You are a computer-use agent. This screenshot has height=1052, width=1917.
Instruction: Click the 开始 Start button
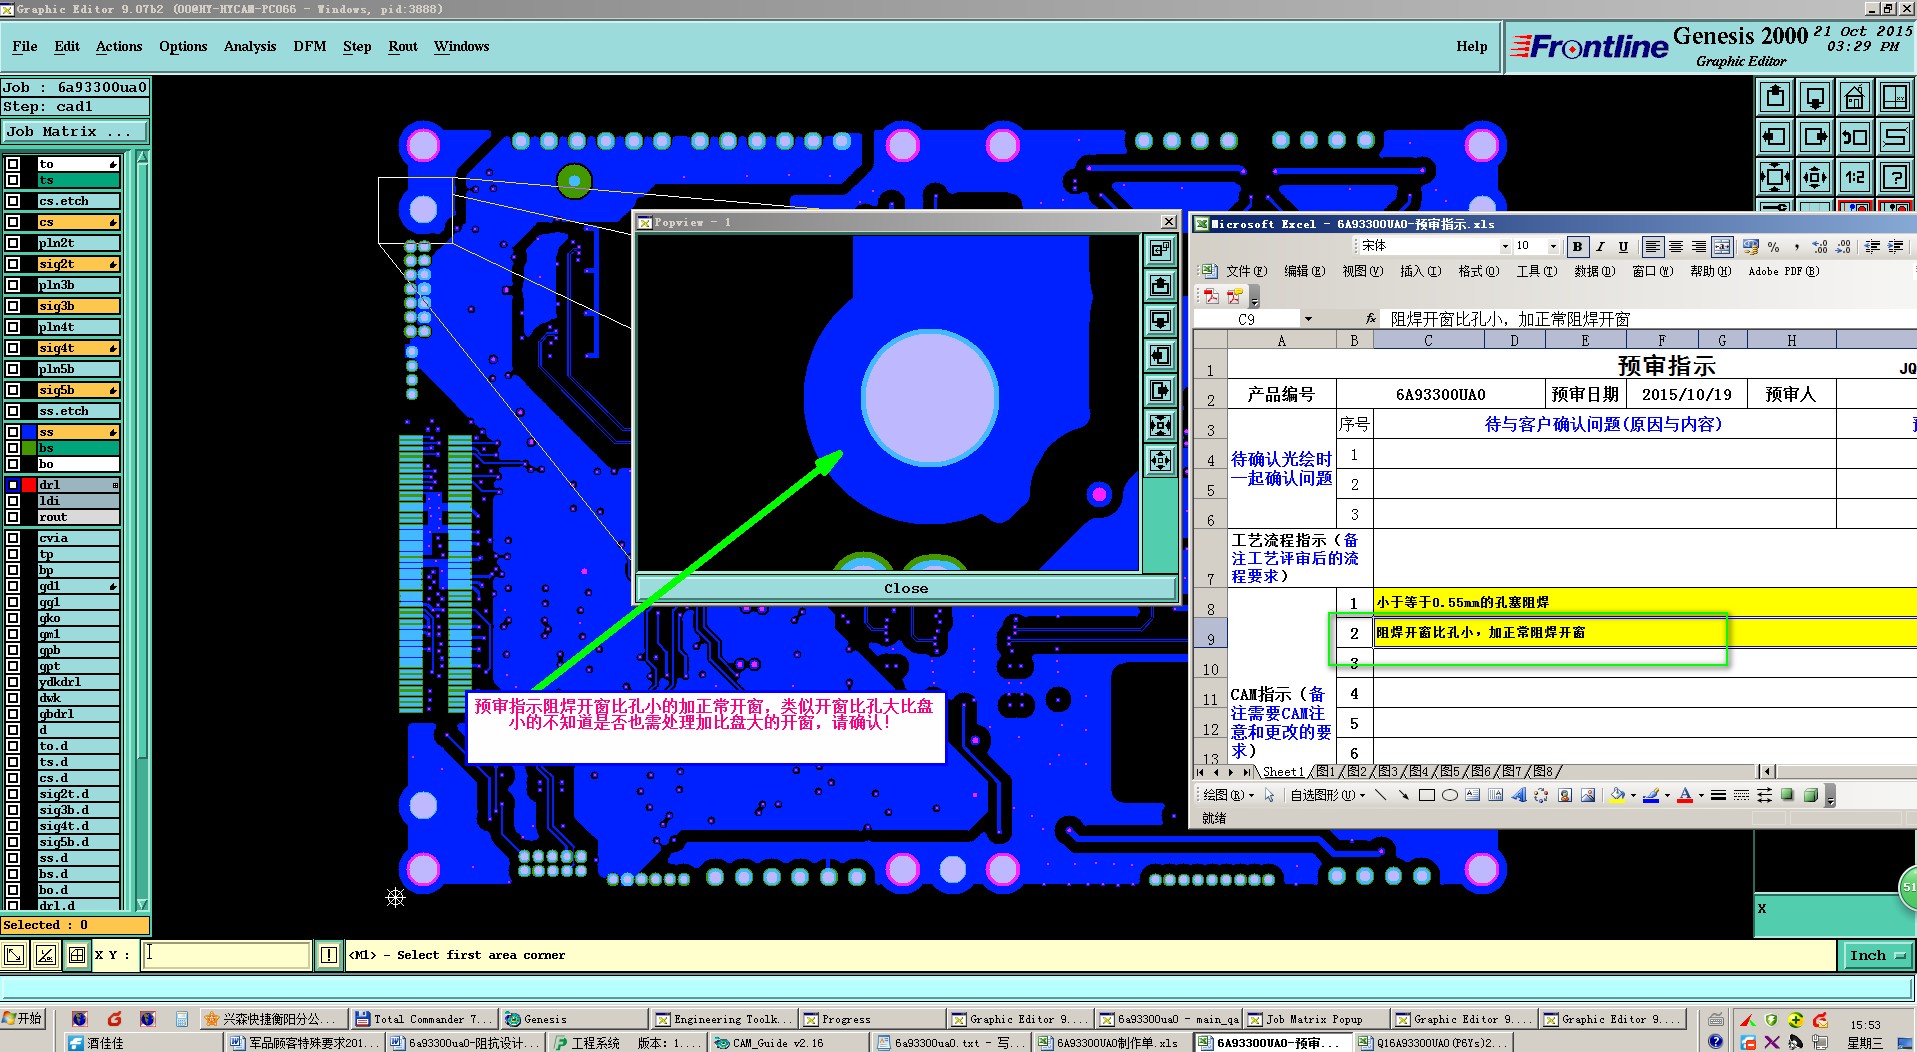click(22, 1018)
